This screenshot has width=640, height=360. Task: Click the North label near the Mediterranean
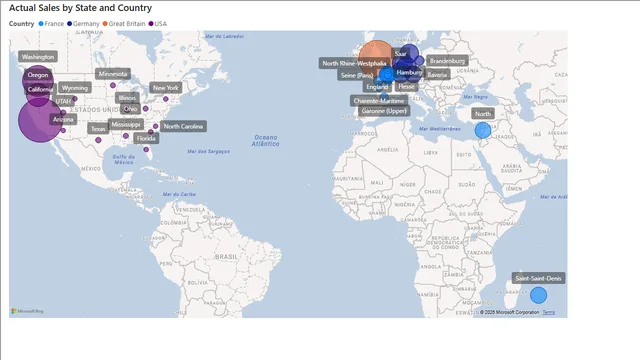[483, 114]
